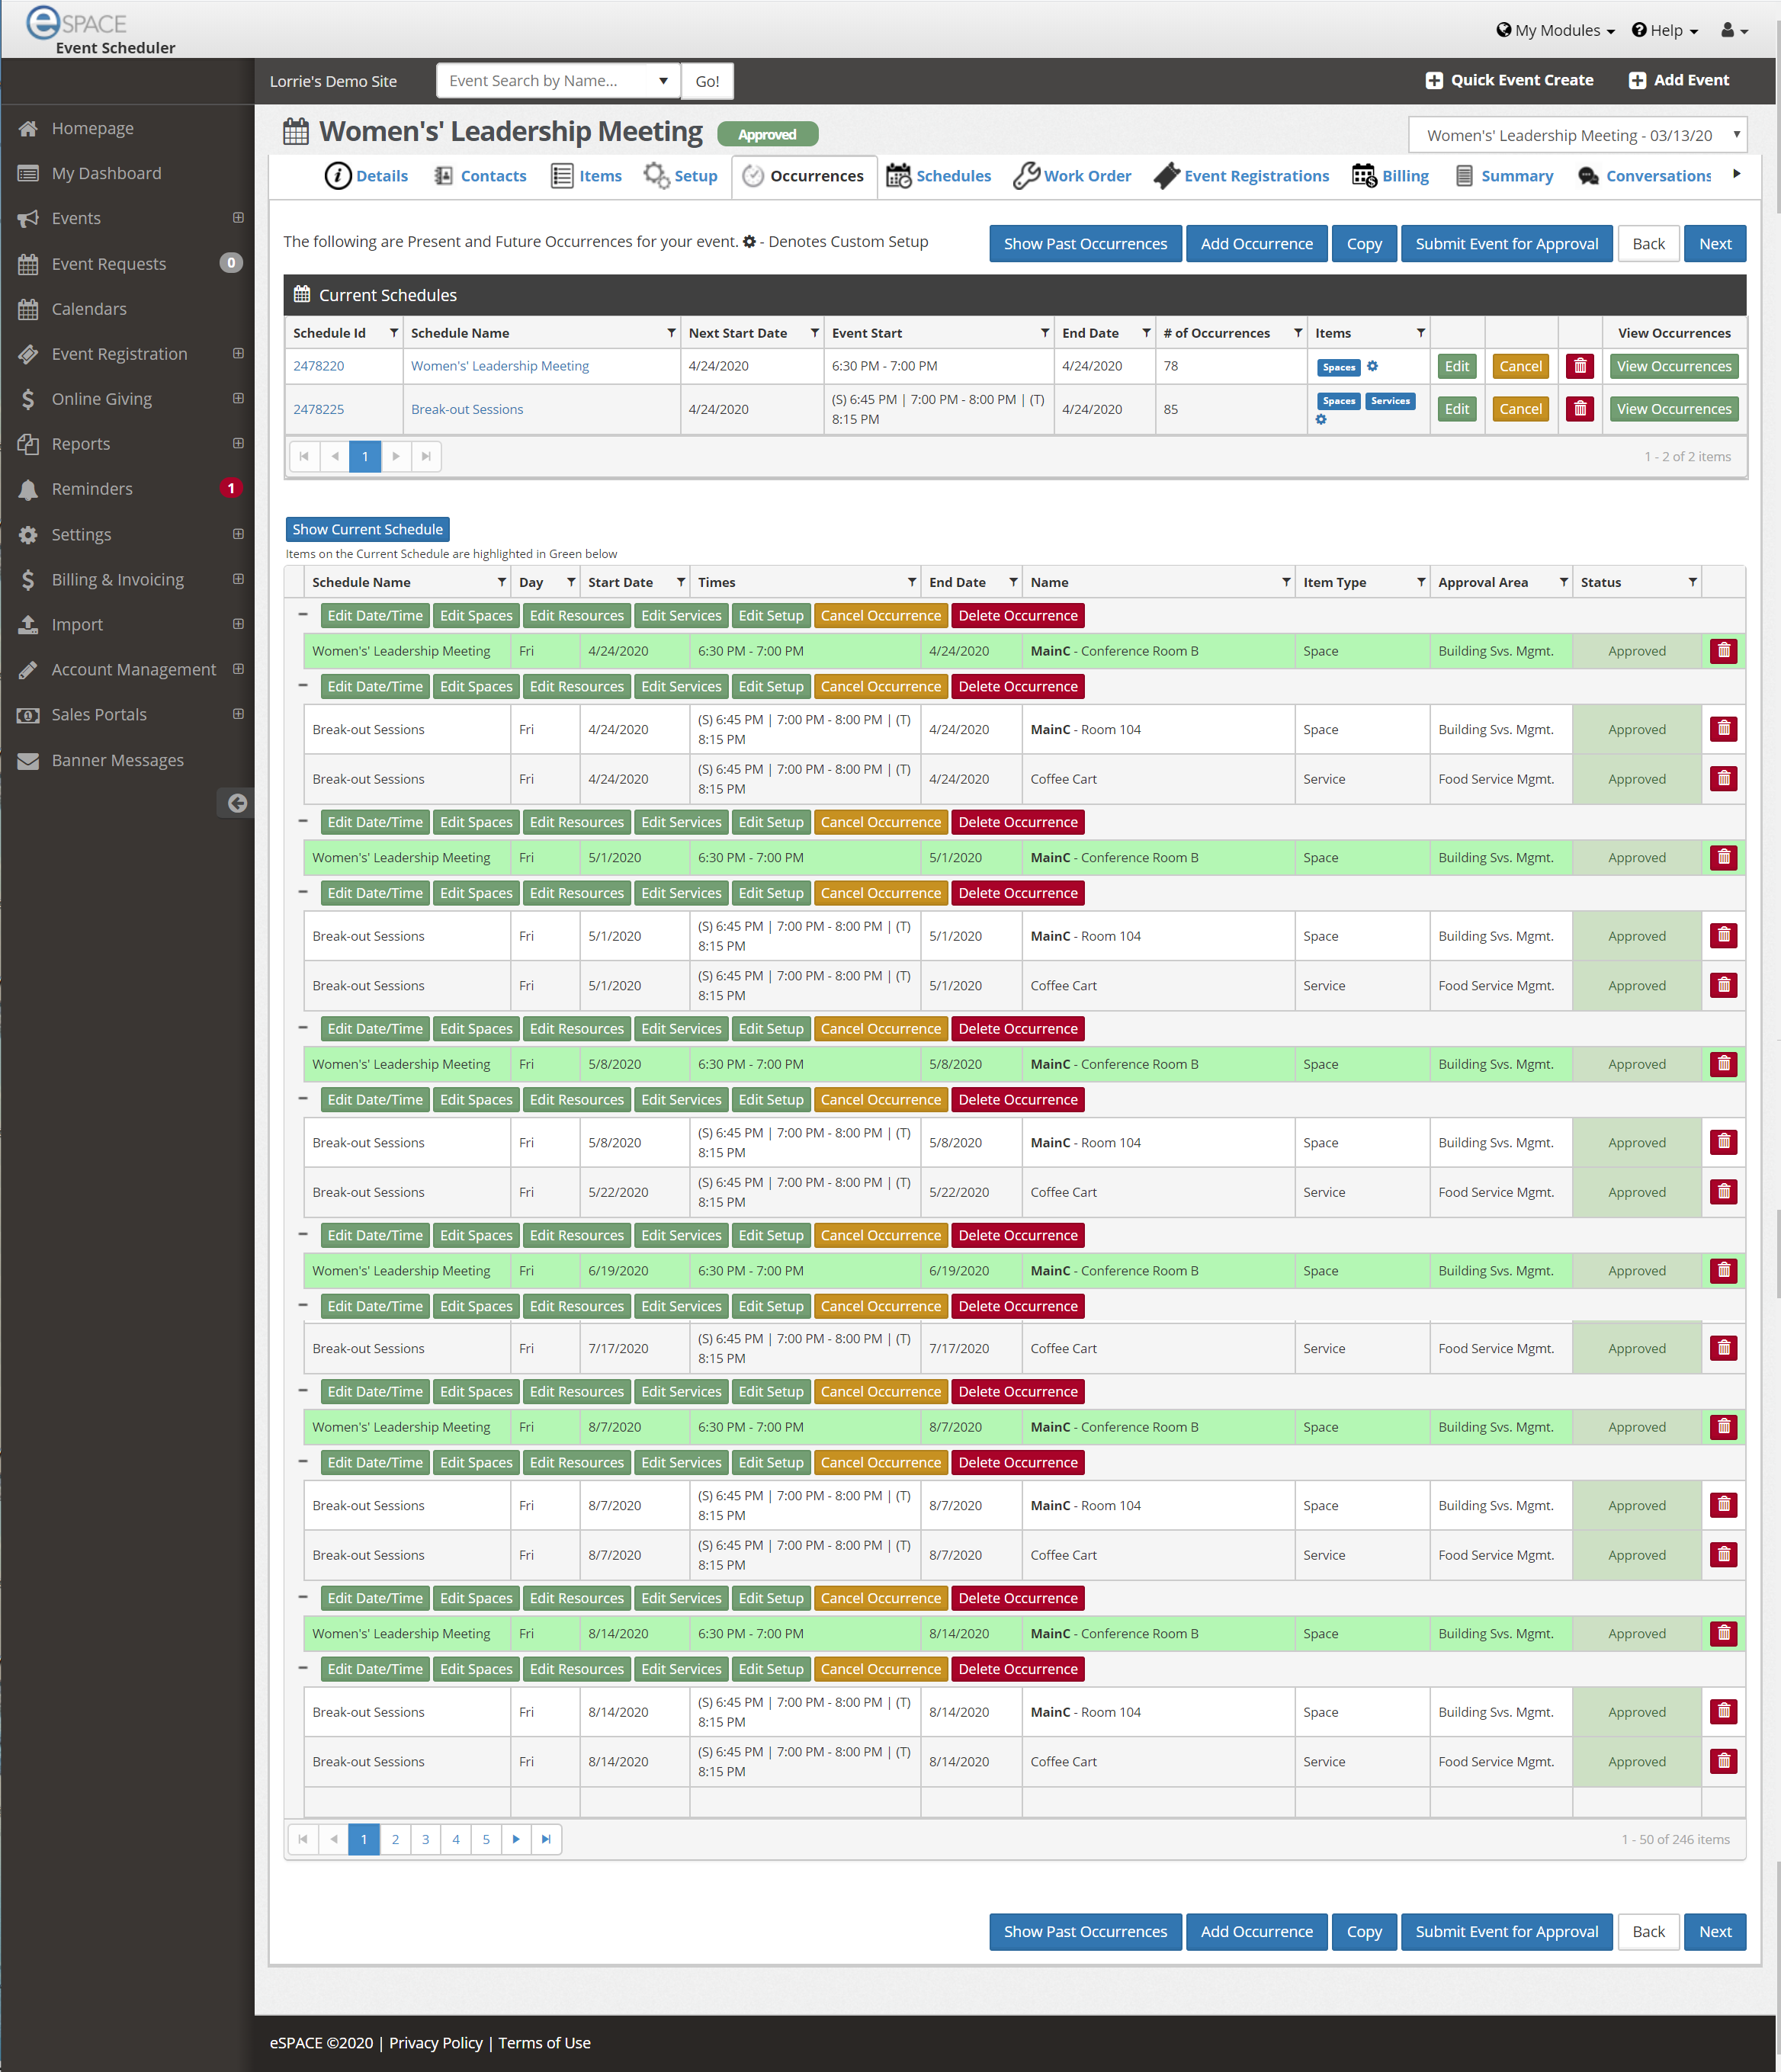Delete 5/22/2020 Coffee Cart row
1781x2072 pixels.
pyautogui.click(x=1724, y=1192)
